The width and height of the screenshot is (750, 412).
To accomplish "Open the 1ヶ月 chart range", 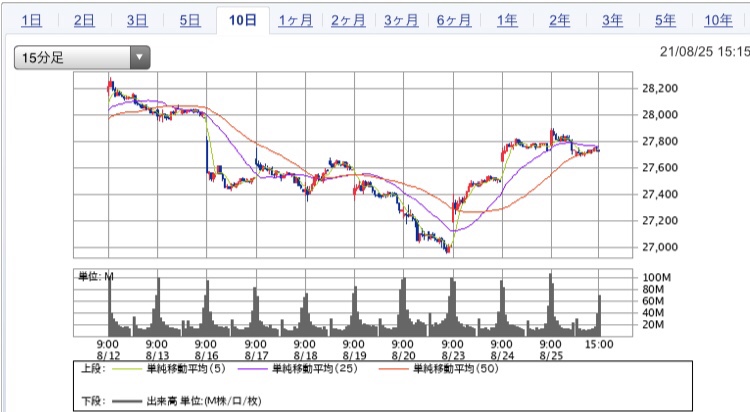I will point(296,21).
